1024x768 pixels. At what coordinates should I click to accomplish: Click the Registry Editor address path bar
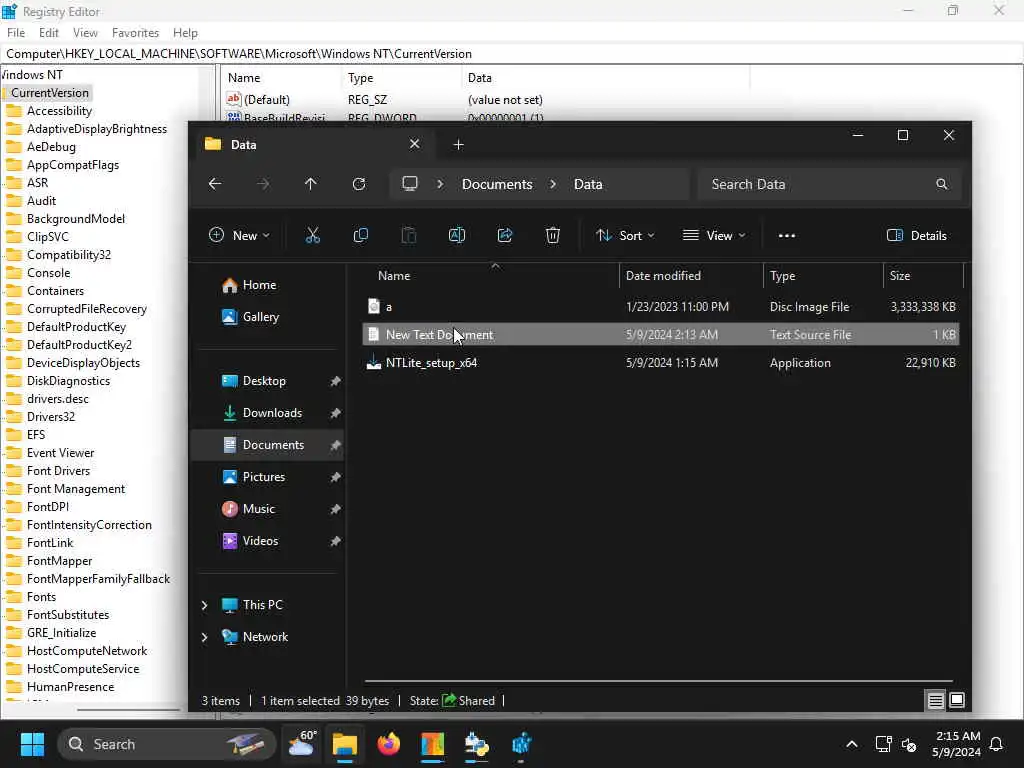coord(512,54)
